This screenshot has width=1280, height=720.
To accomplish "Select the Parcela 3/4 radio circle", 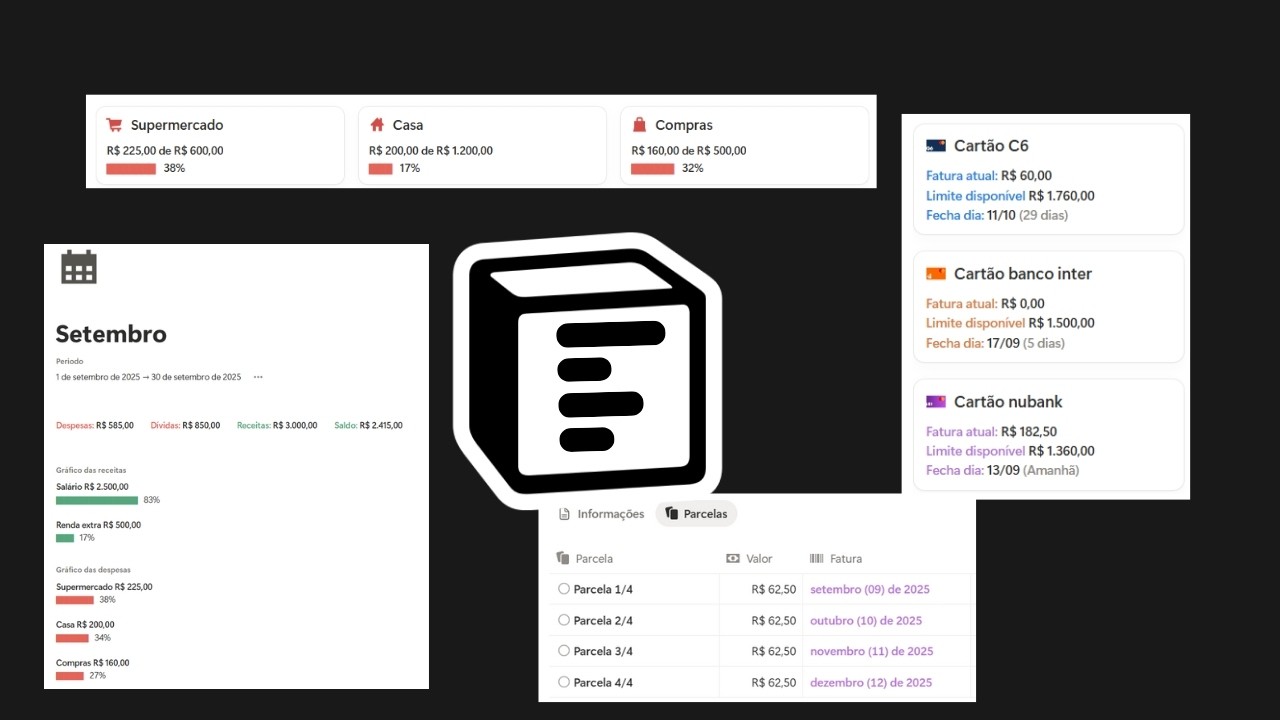I will point(564,651).
